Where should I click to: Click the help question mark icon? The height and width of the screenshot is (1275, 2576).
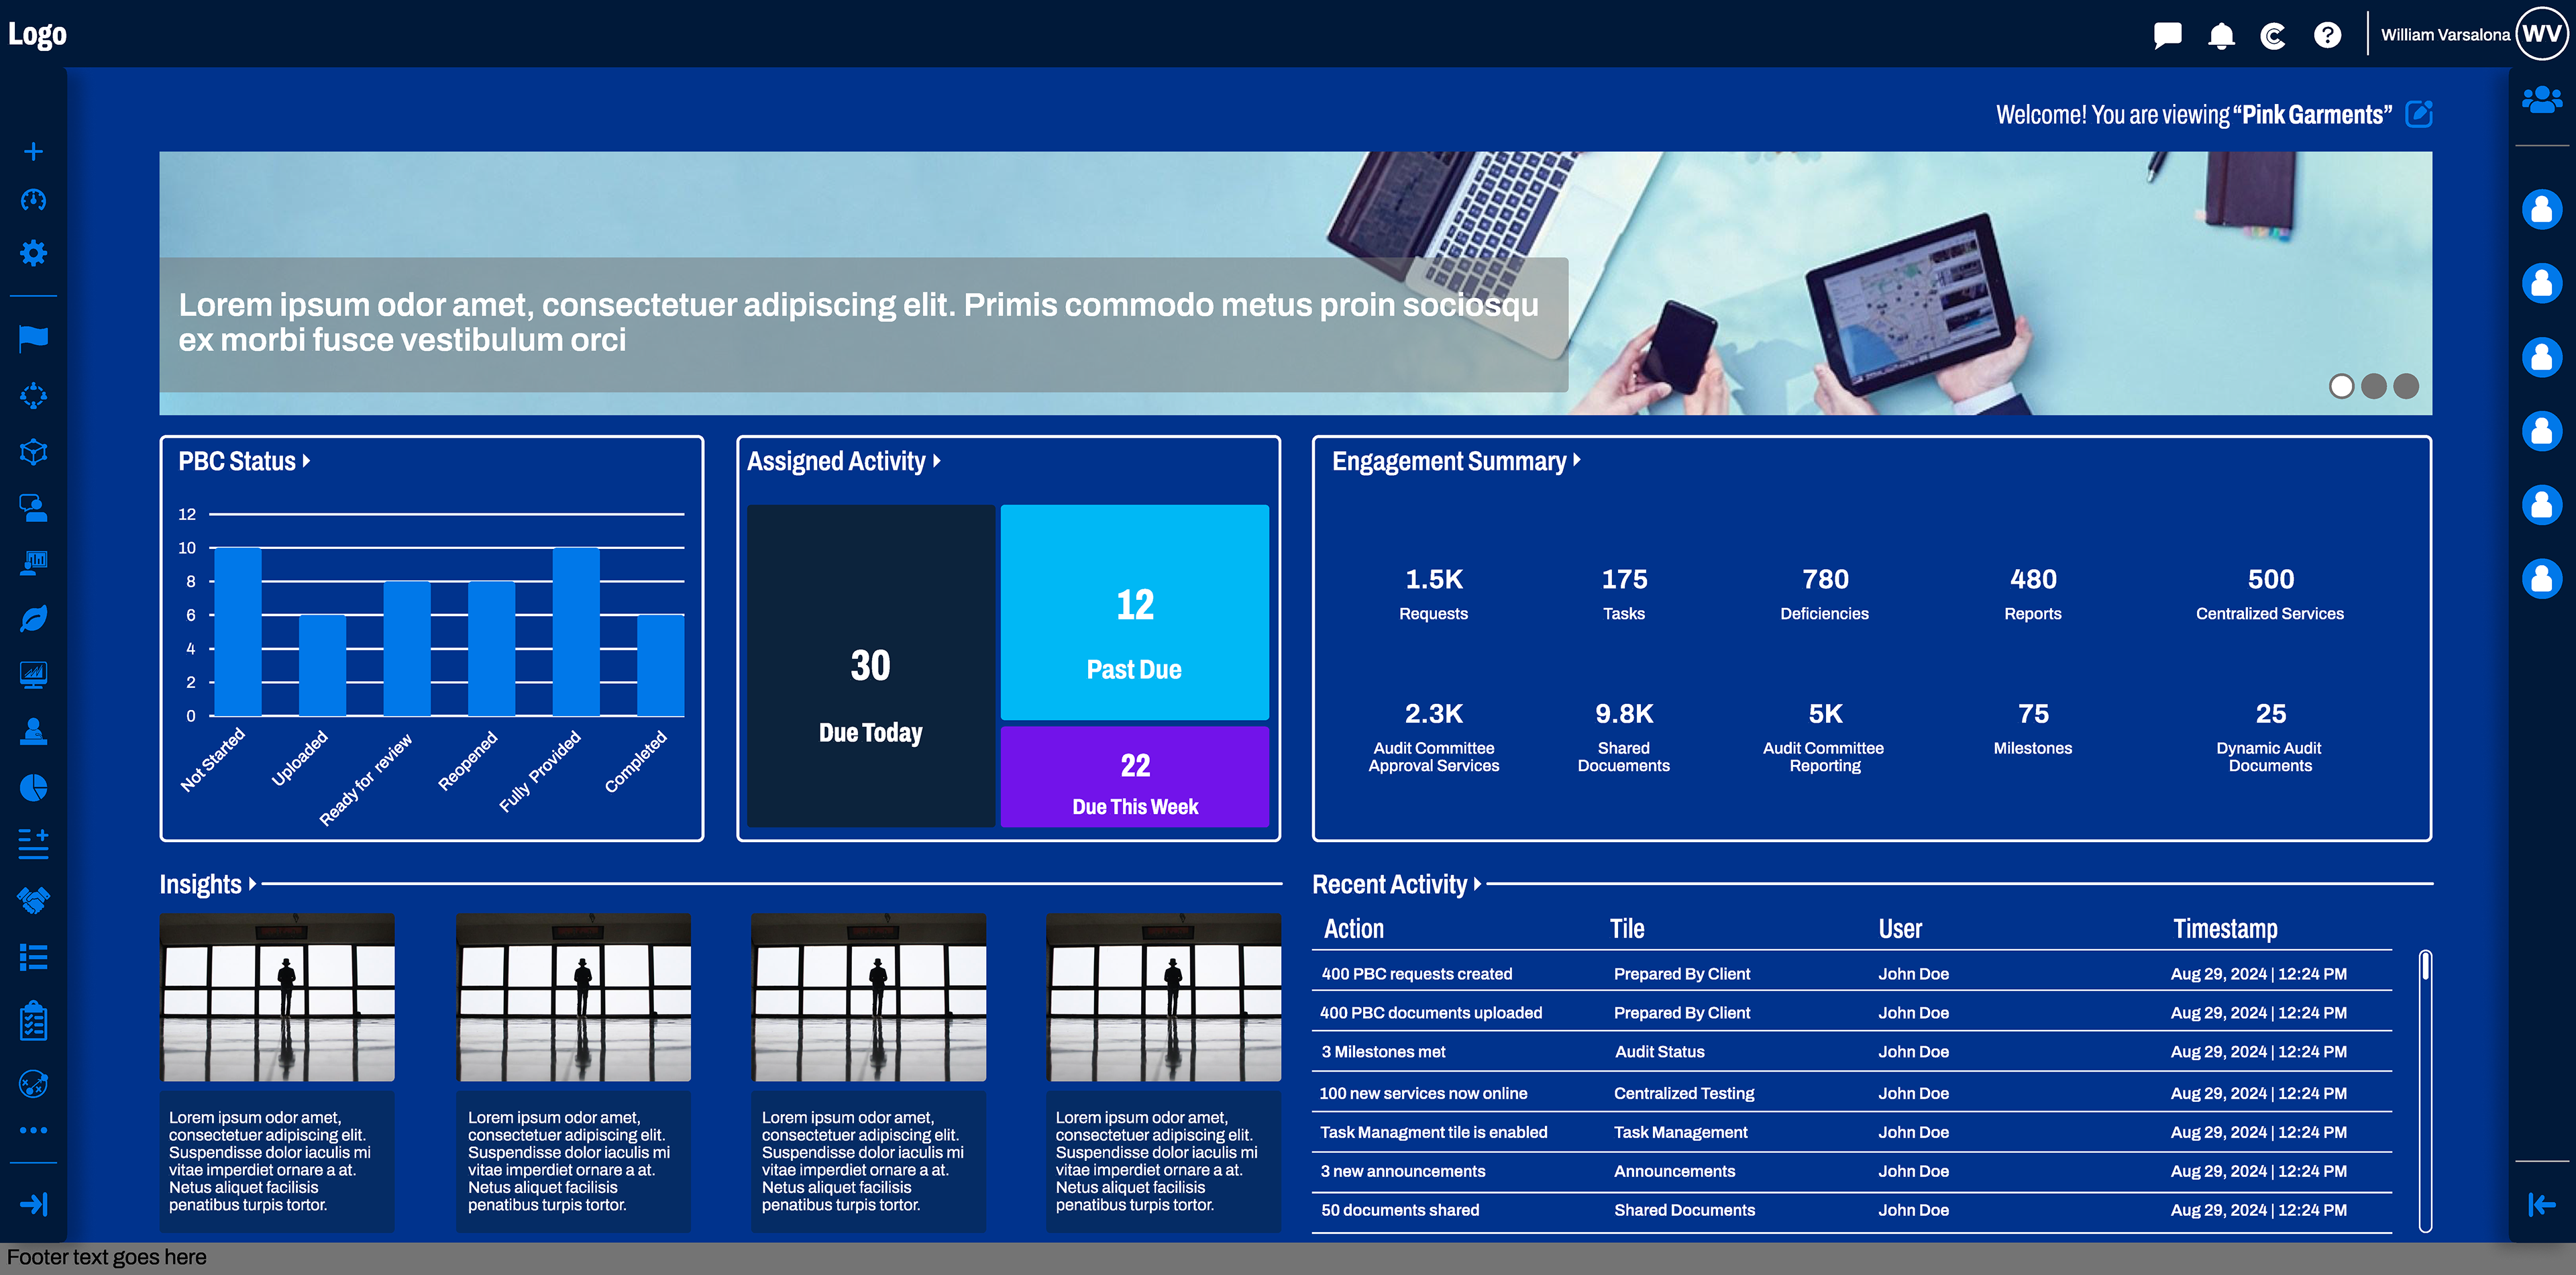2327,36
